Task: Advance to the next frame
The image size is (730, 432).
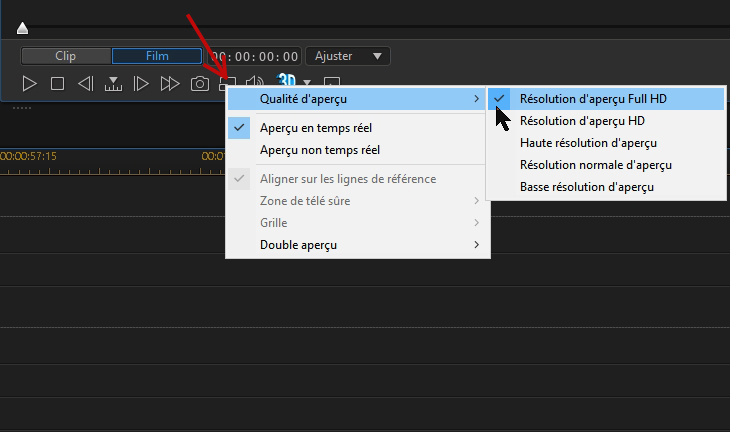Action: pyautogui.click(x=141, y=84)
